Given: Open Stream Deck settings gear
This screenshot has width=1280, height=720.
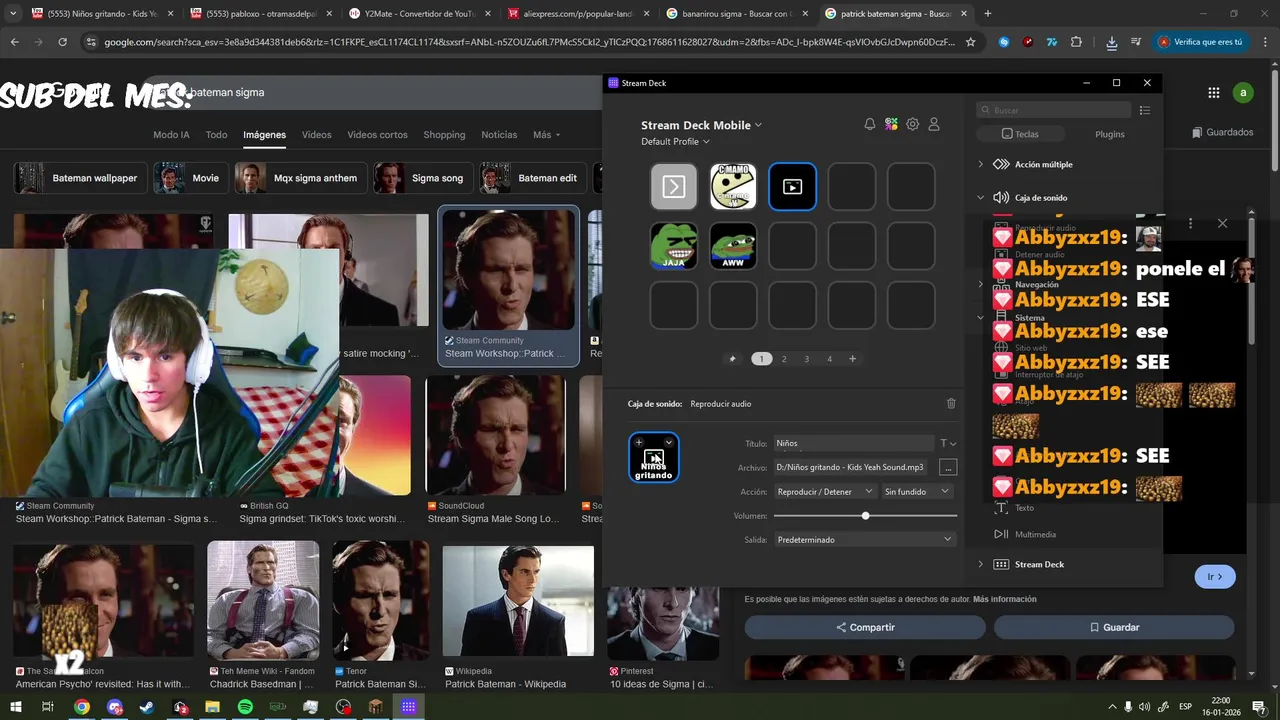Looking at the screenshot, I should tap(912, 124).
